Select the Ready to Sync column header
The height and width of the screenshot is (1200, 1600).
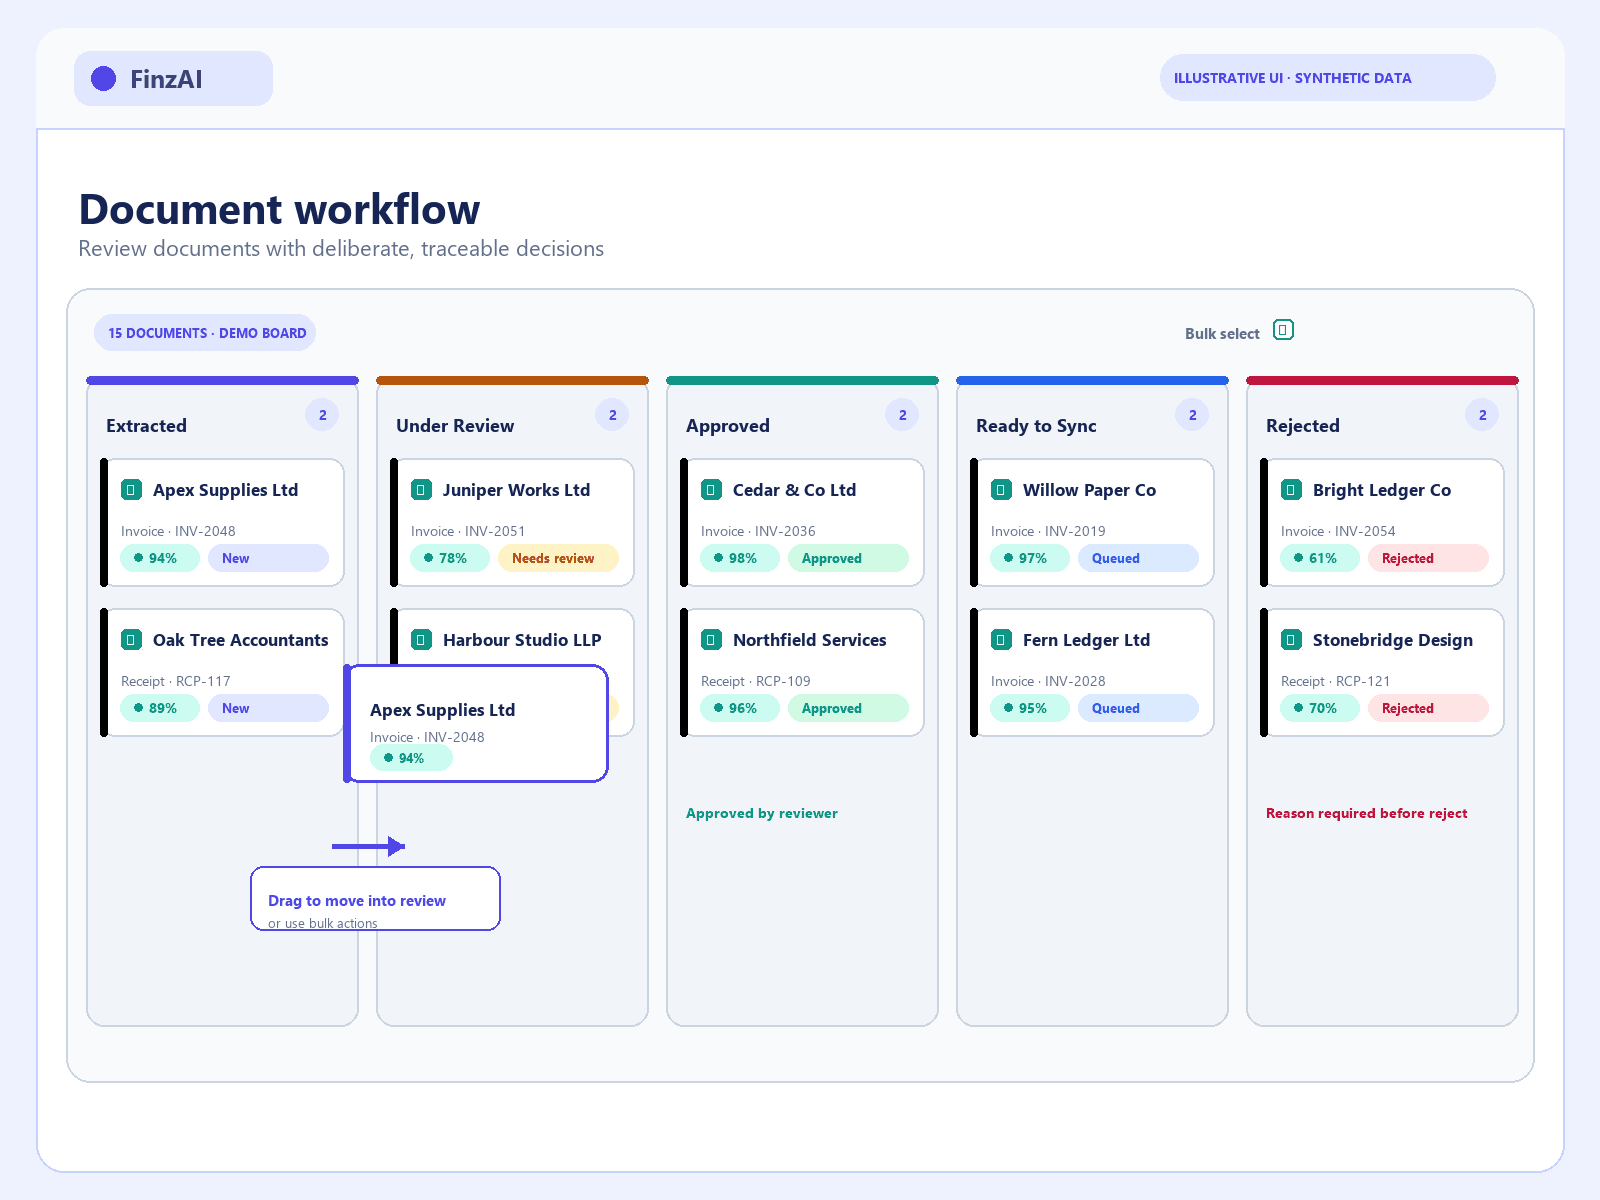1036,426
